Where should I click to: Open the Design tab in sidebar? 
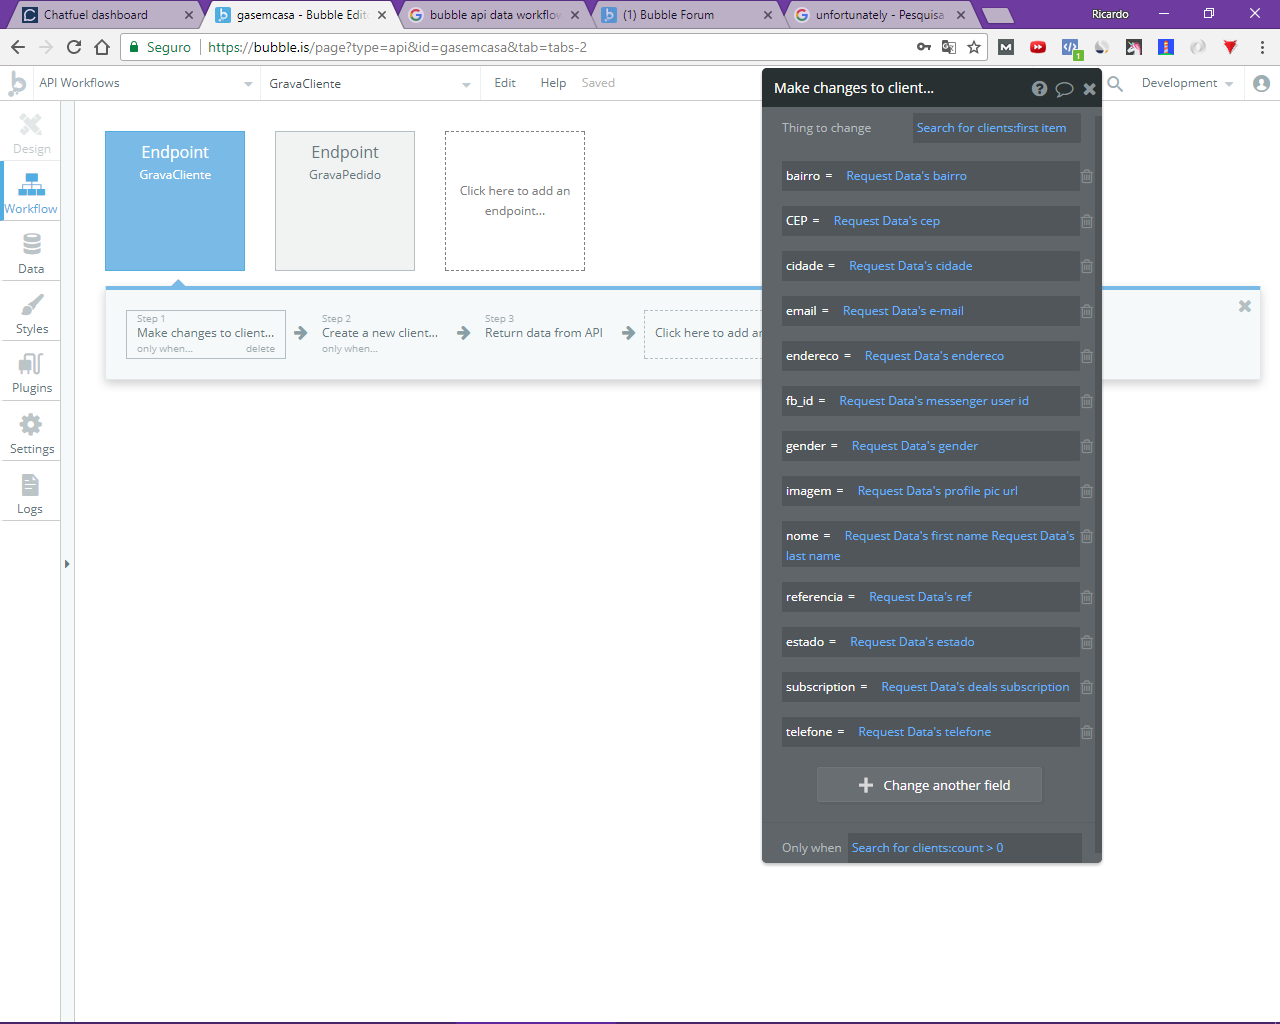coord(31,133)
